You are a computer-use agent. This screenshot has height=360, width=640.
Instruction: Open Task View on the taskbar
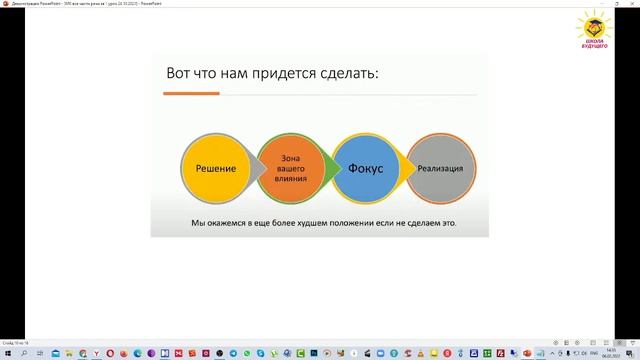[40, 353]
